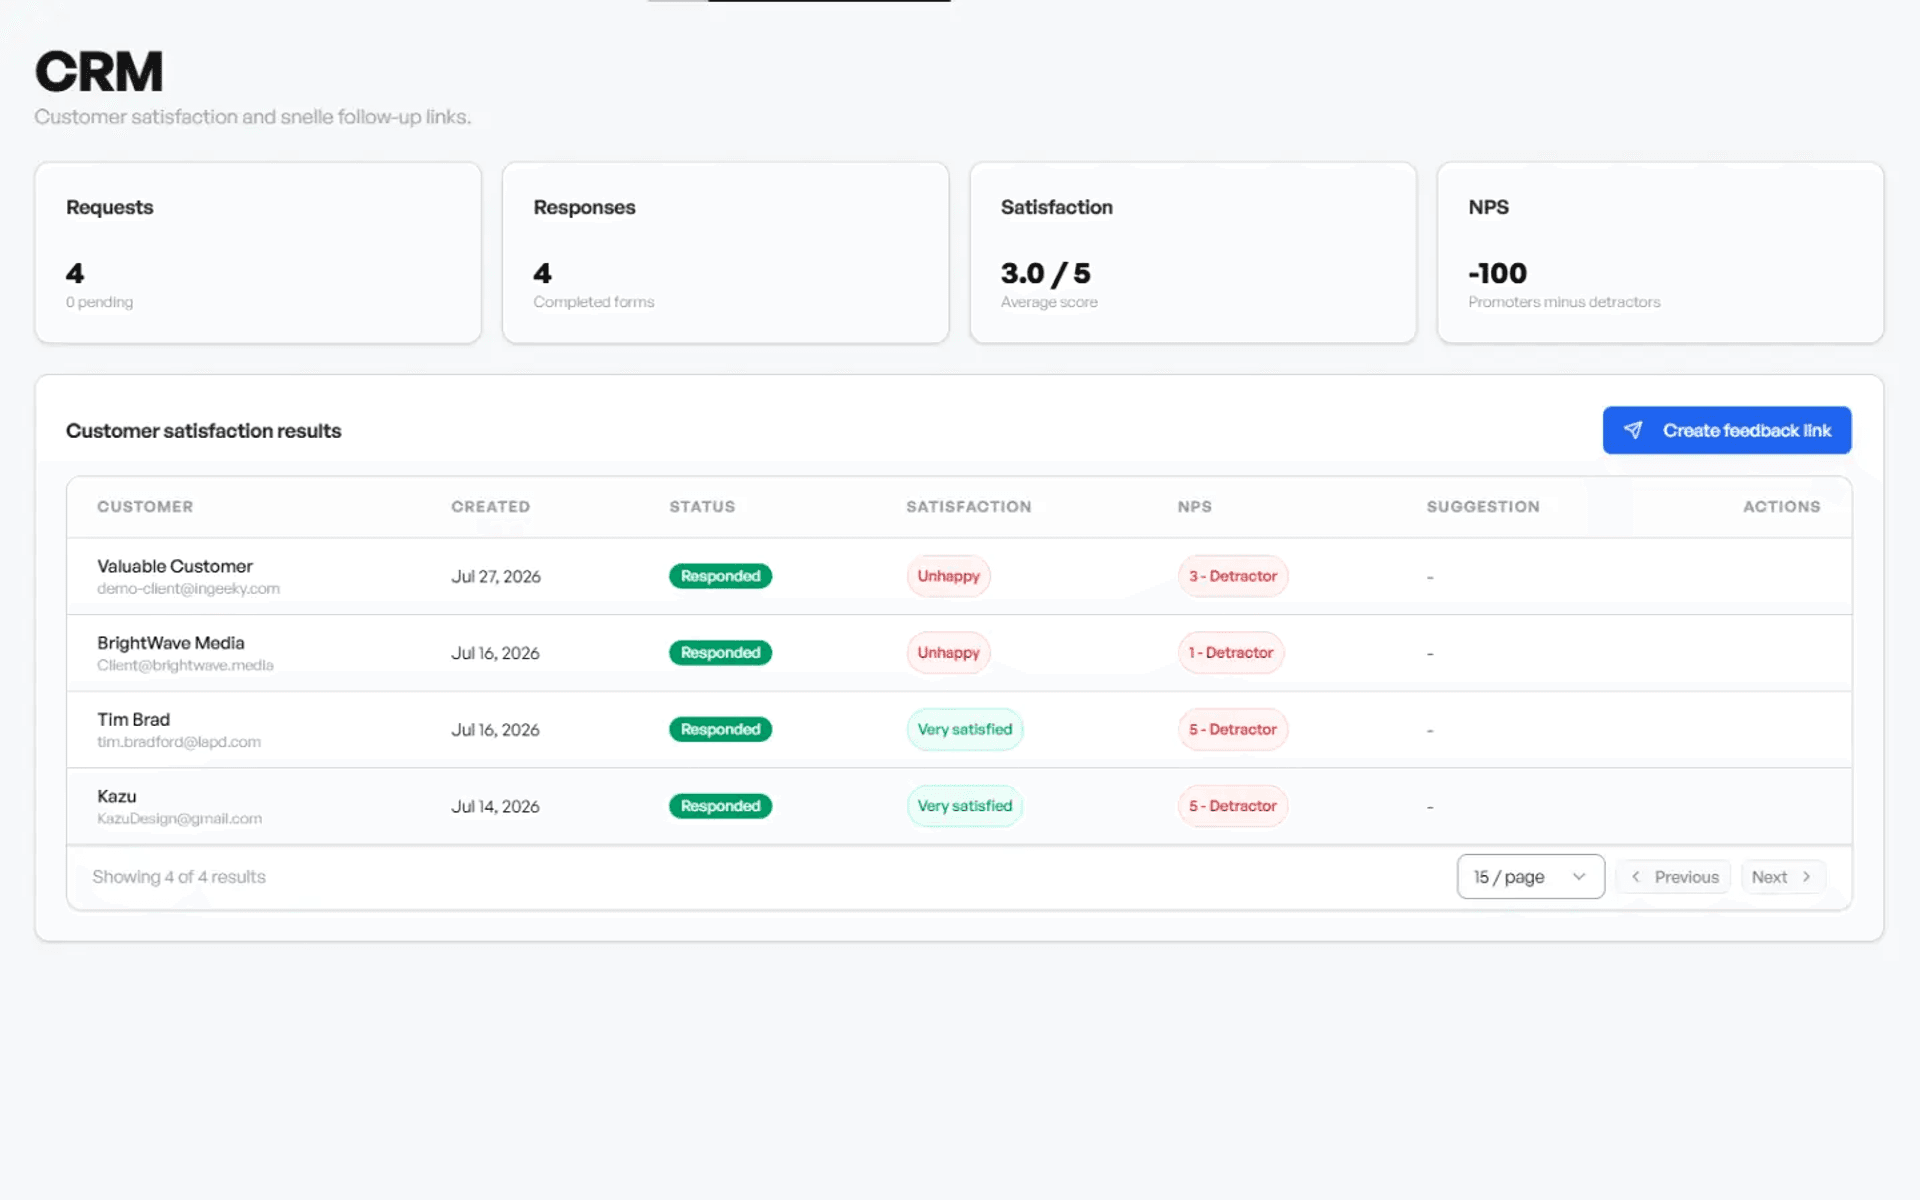Click Responded badge in Kazu row

[x=720, y=806]
